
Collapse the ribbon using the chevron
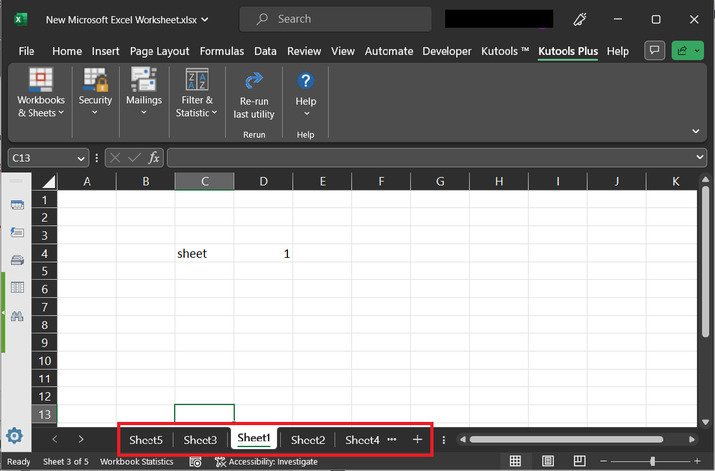[x=695, y=131]
